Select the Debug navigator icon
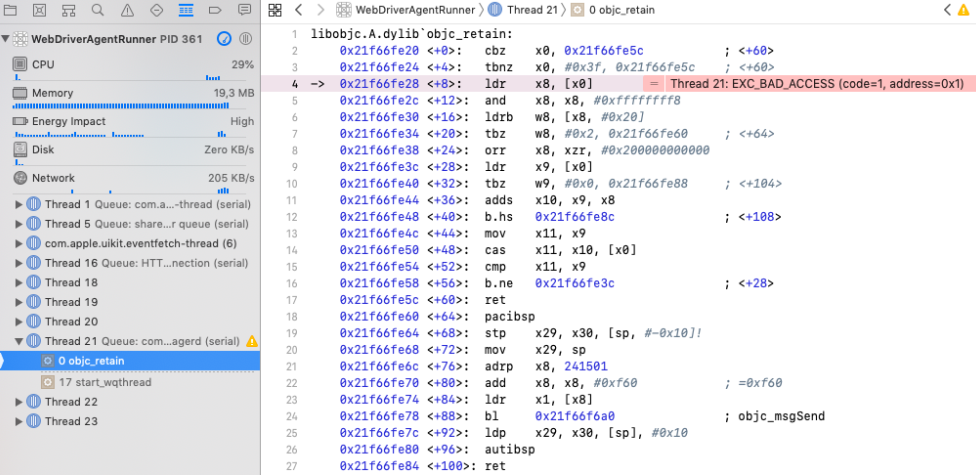This screenshot has height=475, width=976. (185, 10)
